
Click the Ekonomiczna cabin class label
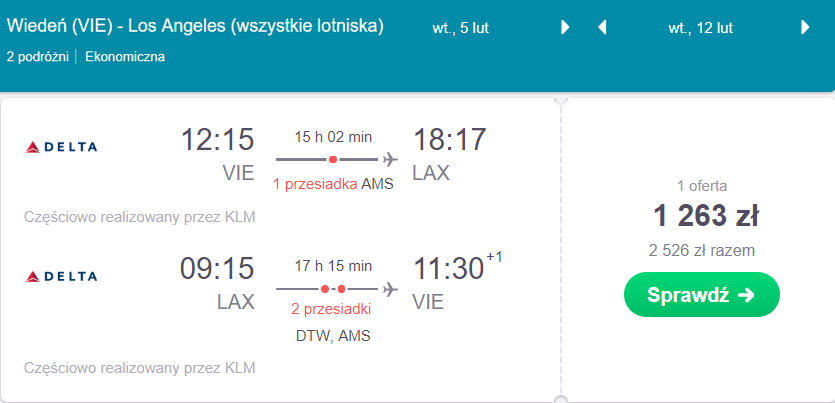pyautogui.click(x=125, y=57)
